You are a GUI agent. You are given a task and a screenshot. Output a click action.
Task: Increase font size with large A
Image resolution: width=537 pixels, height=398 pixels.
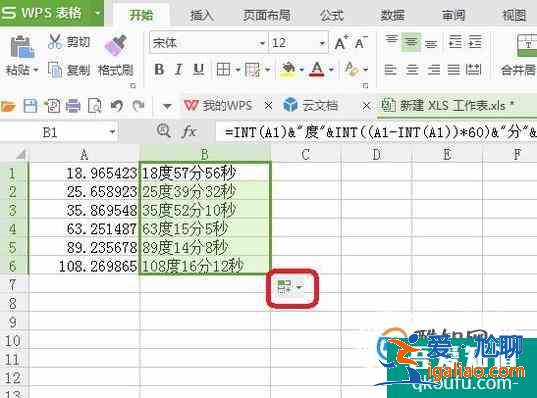[341, 43]
